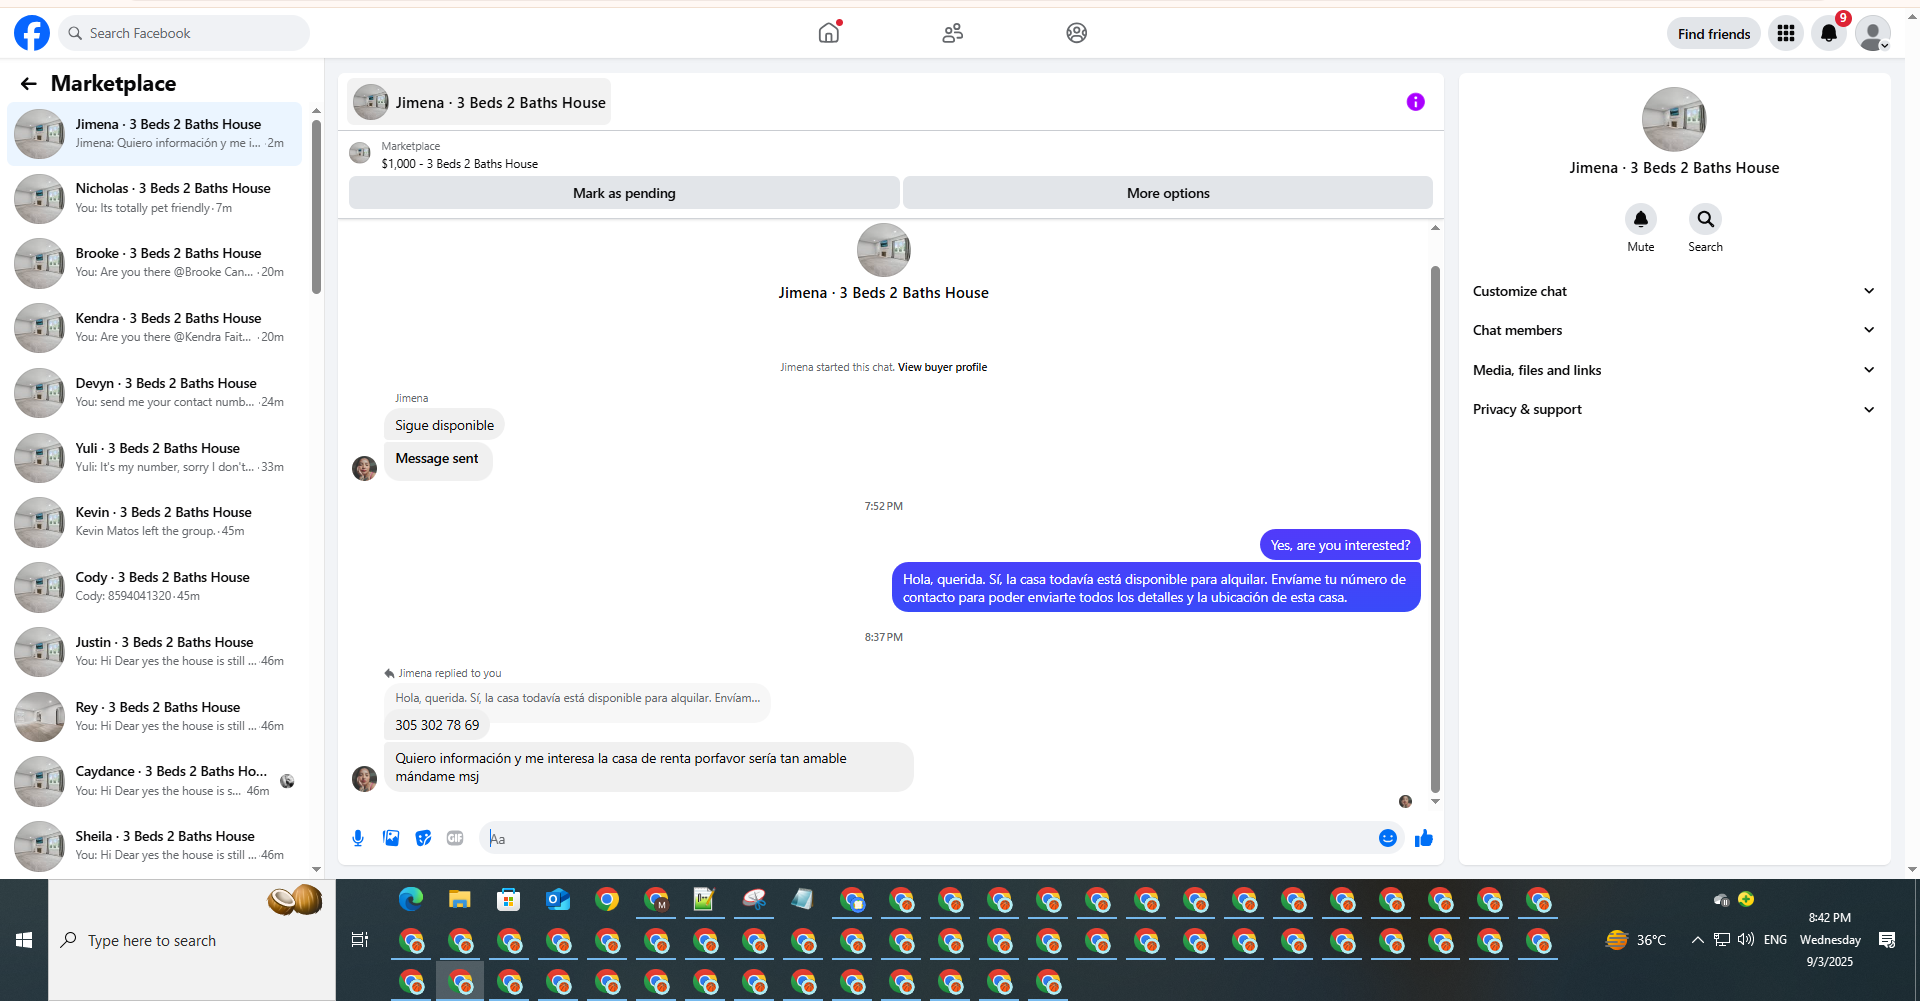Click Find friends button
1920x1001 pixels.
pyautogui.click(x=1714, y=34)
